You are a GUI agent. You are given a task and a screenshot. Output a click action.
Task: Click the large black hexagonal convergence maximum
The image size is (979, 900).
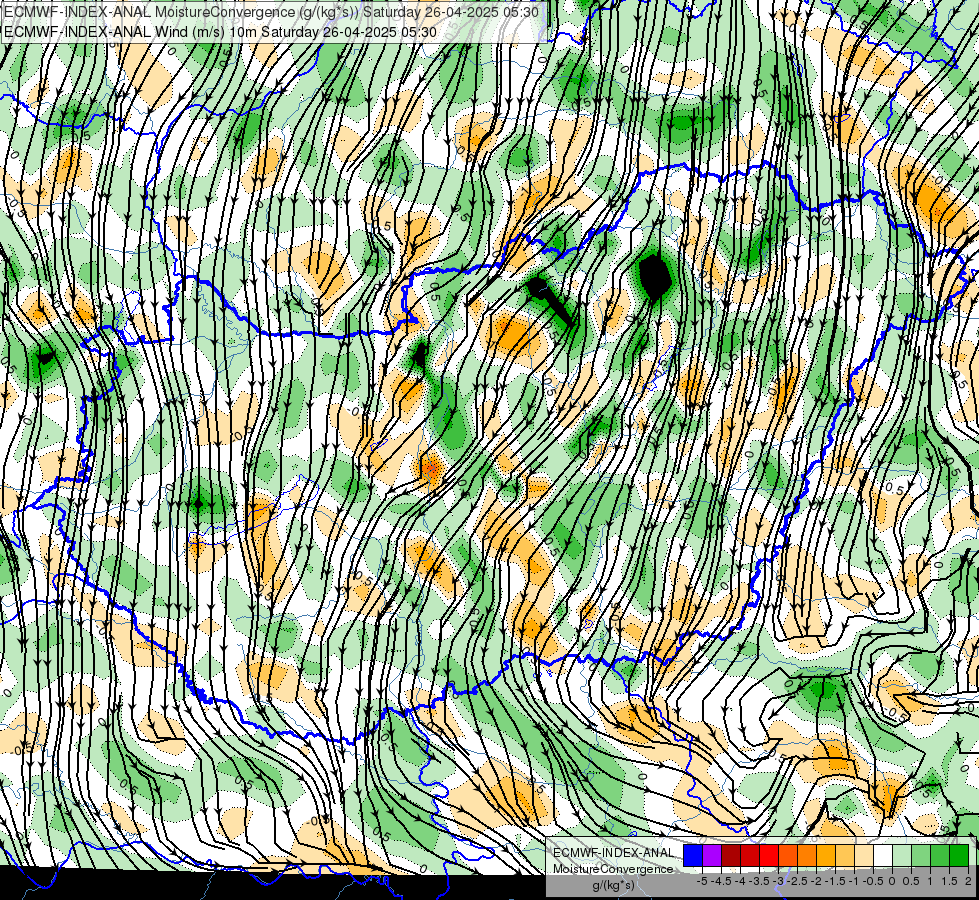(x=655, y=277)
